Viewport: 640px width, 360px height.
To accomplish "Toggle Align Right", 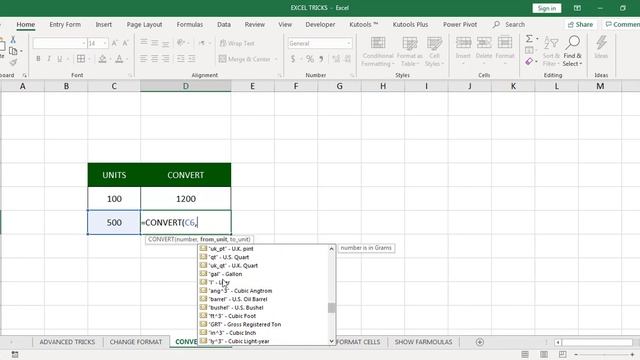I will pyautogui.click(x=166, y=59).
